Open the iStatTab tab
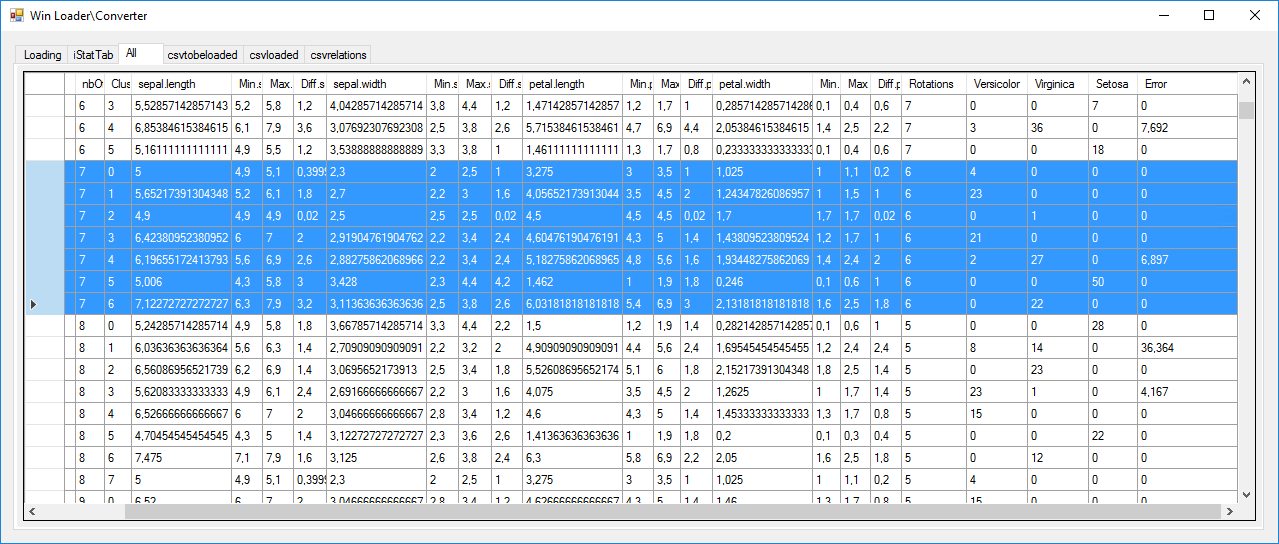 tap(93, 55)
